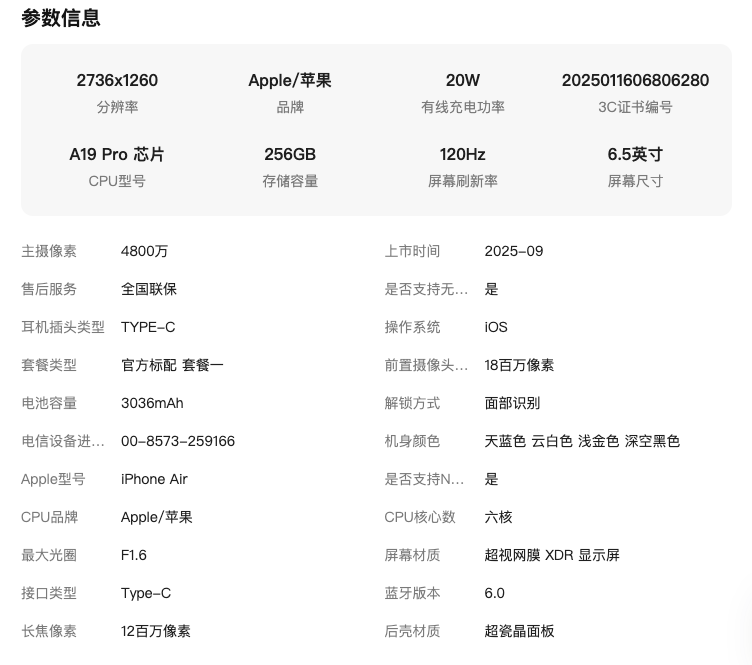Click the truncated 前置摄像头… label
The width and height of the screenshot is (752, 665).
click(x=426, y=365)
